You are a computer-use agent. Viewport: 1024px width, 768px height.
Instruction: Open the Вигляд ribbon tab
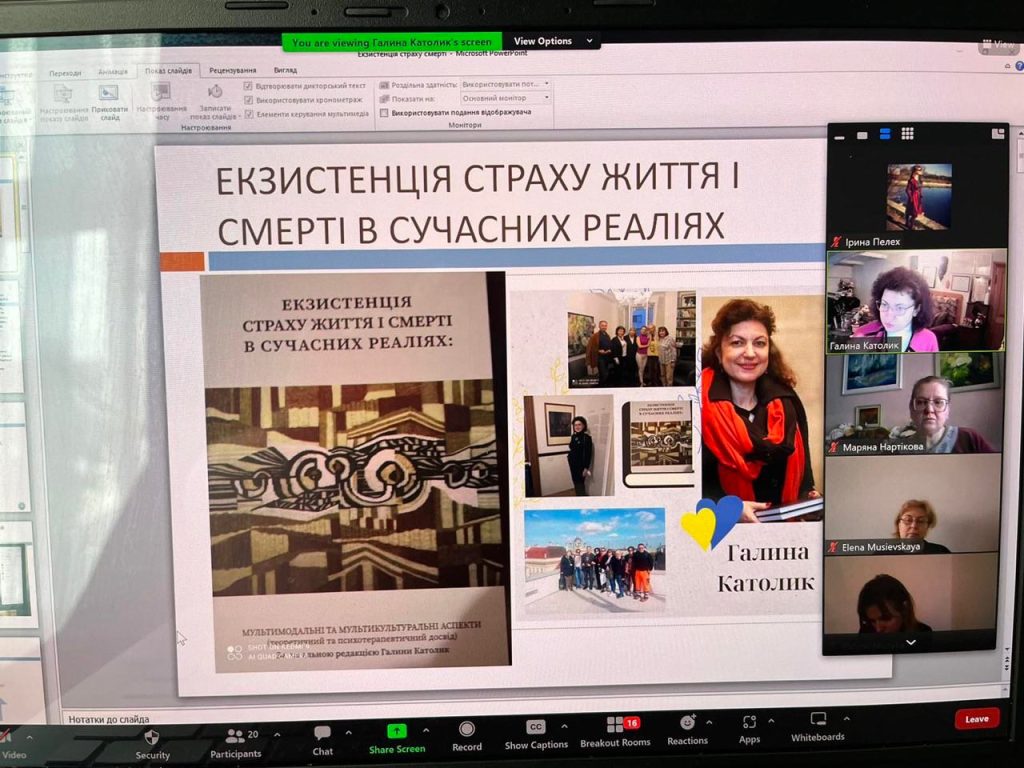point(285,70)
